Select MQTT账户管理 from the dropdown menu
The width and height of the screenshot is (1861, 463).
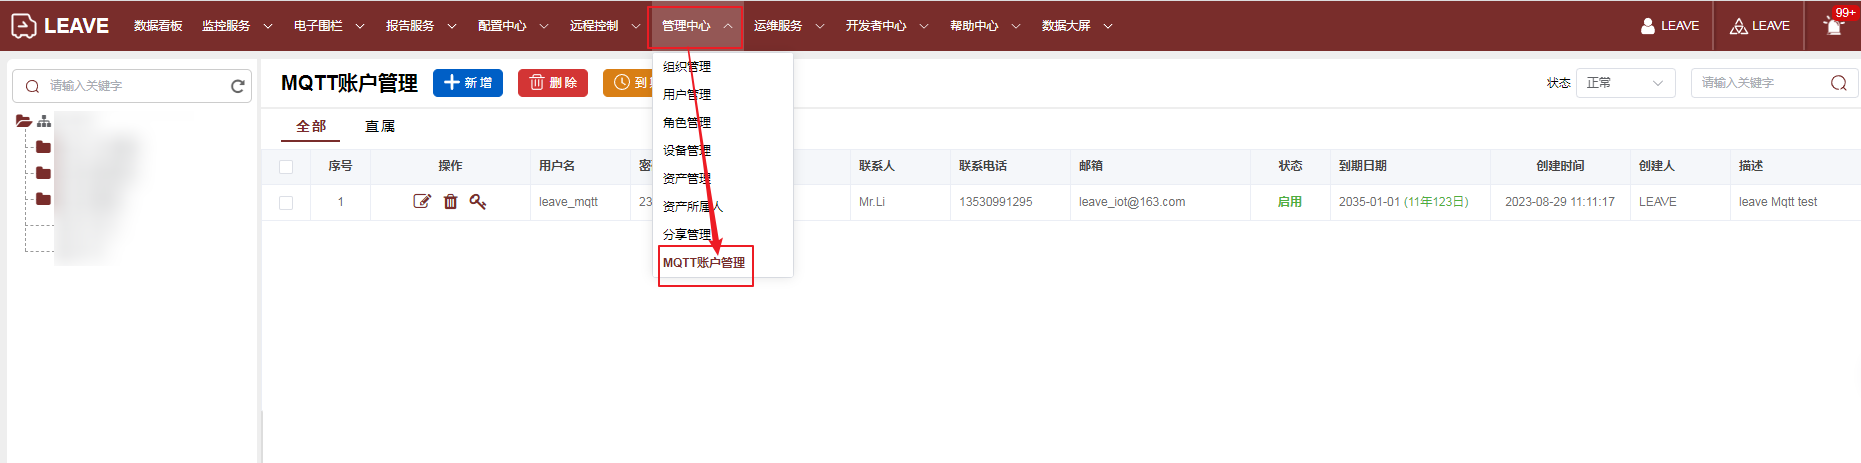coord(704,263)
